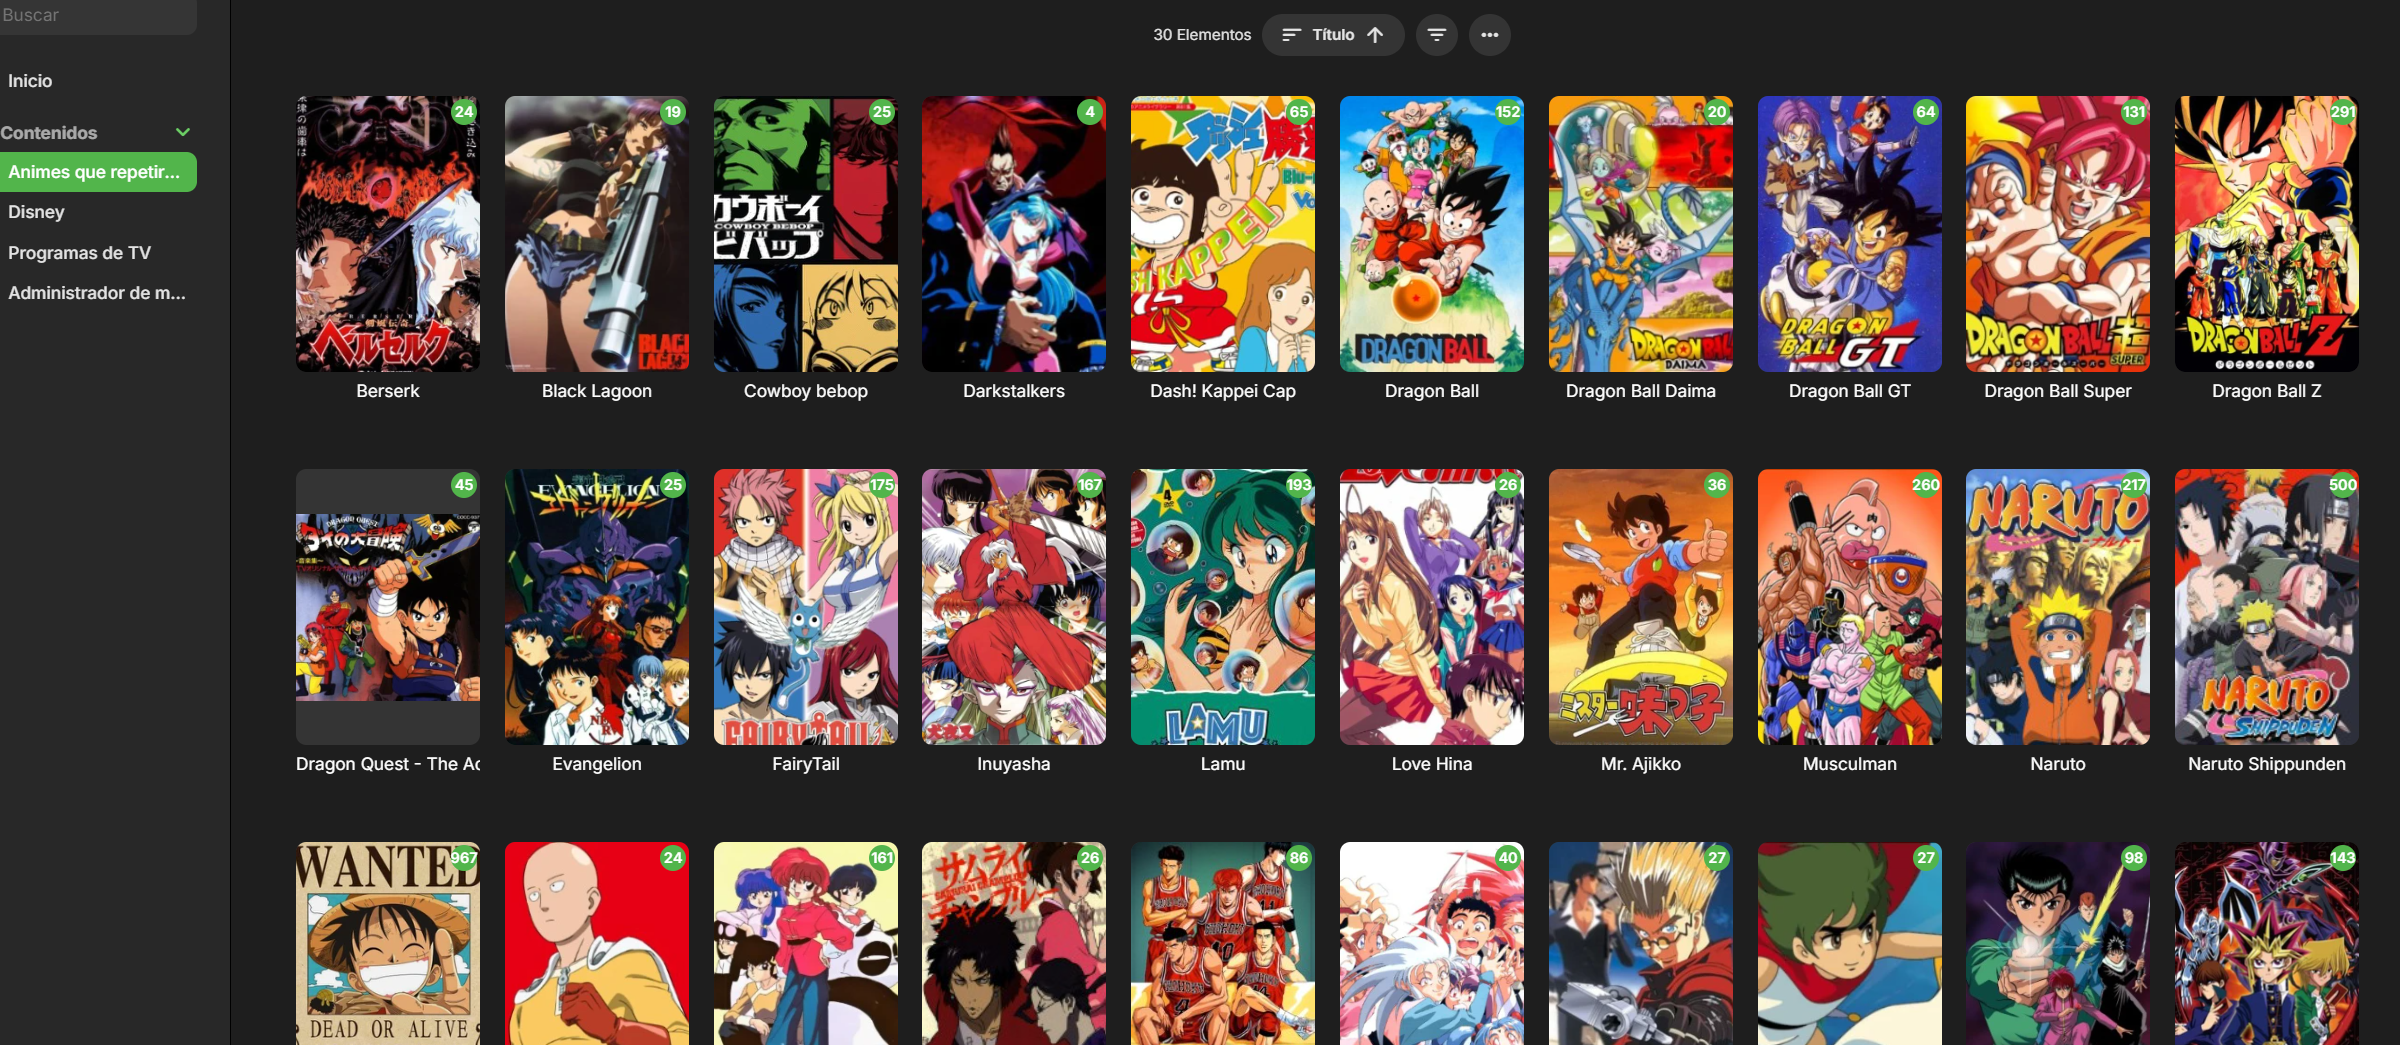2400x1045 pixels.
Task: Open the Cowboy bebop poster
Action: pos(806,234)
